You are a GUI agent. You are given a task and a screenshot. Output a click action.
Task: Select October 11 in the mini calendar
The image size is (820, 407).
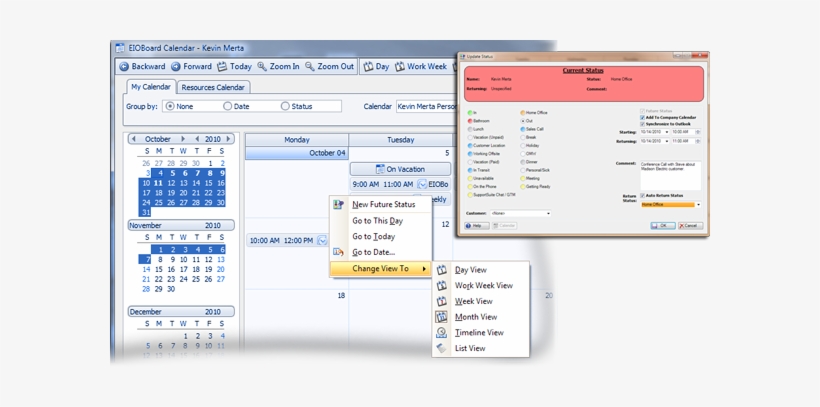point(159,183)
